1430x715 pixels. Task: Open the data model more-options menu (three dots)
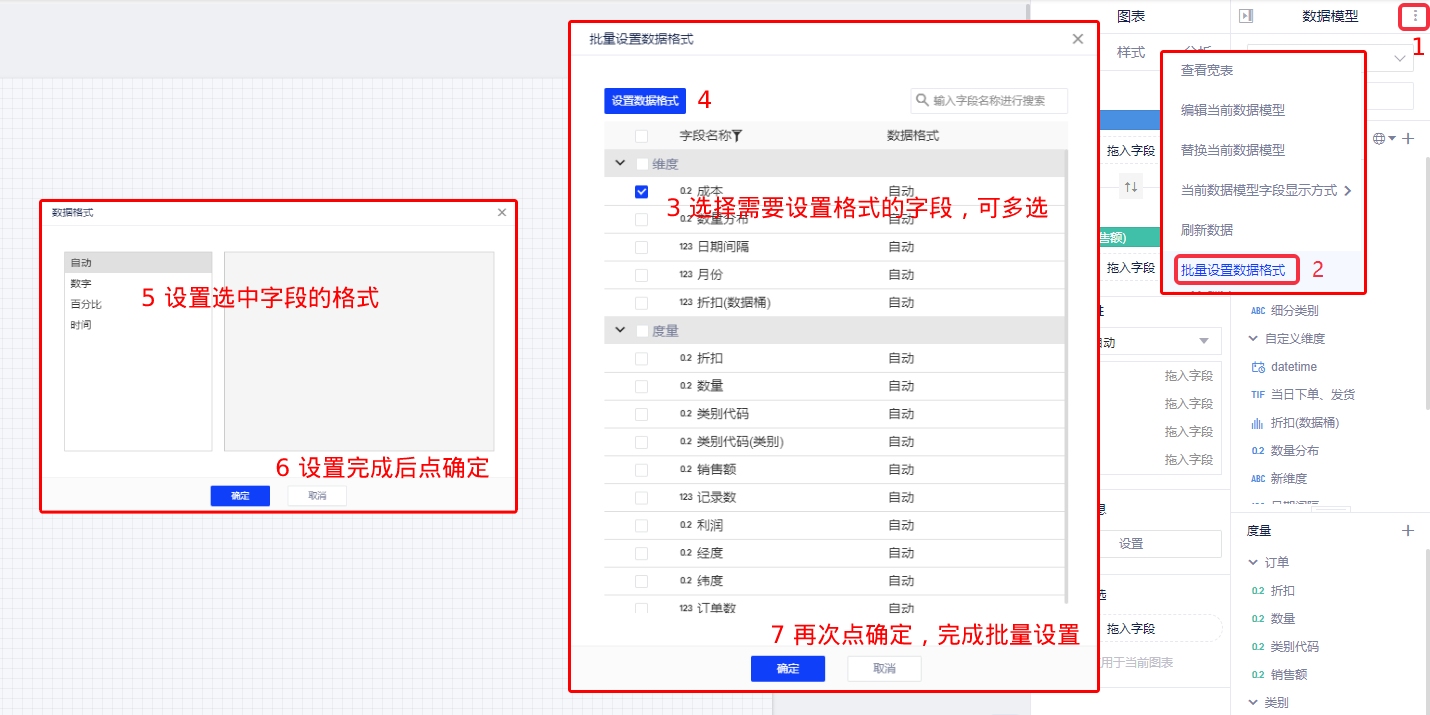pos(1415,16)
